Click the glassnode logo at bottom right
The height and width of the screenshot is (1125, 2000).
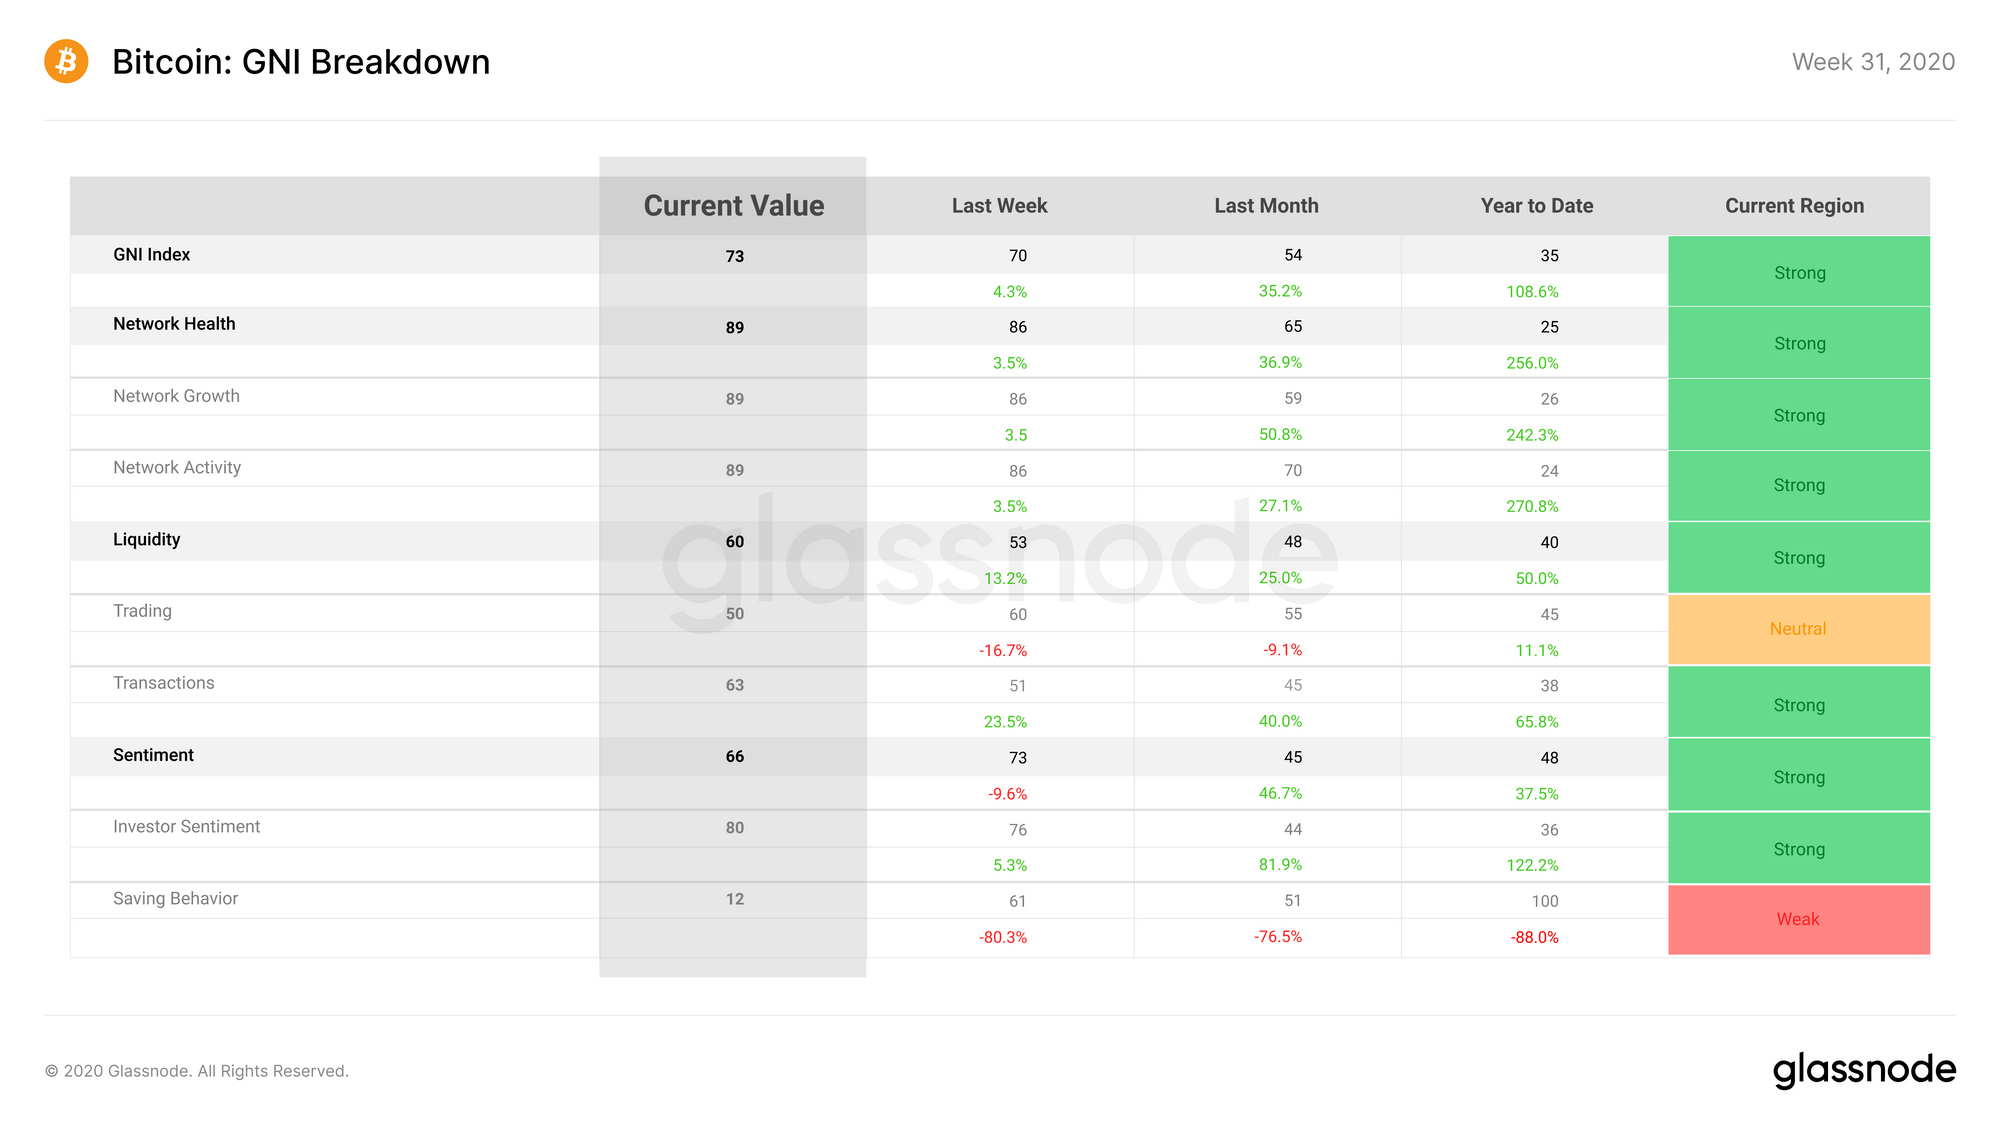1864,1070
